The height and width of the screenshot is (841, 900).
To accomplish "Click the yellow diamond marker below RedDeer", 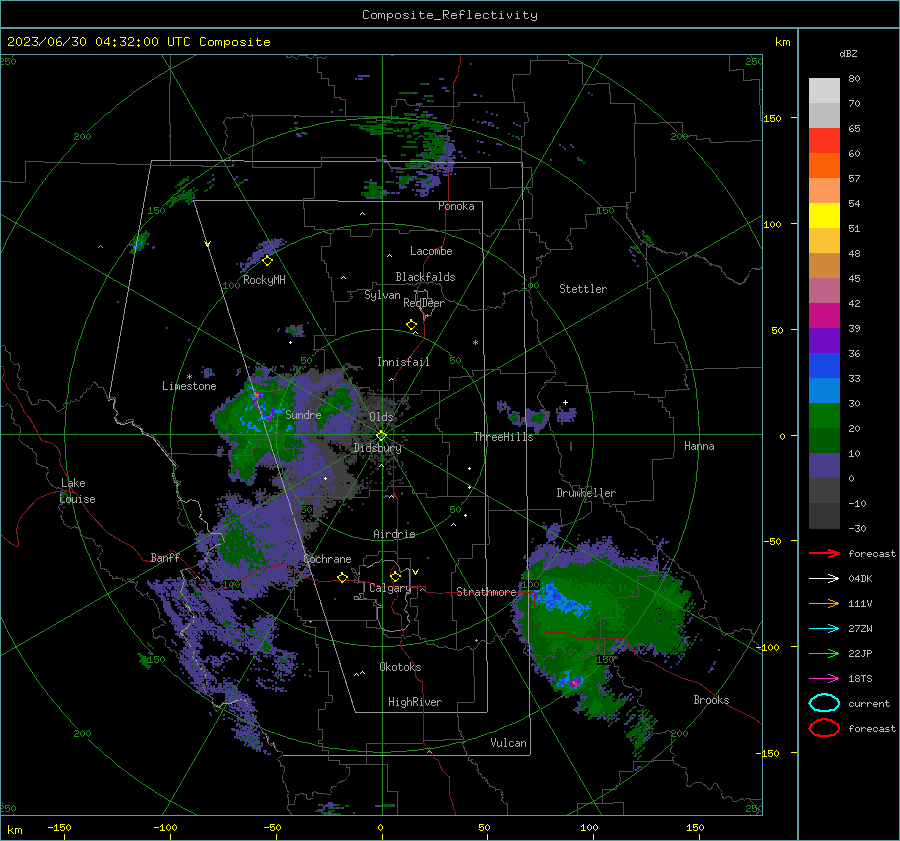I will [x=412, y=324].
